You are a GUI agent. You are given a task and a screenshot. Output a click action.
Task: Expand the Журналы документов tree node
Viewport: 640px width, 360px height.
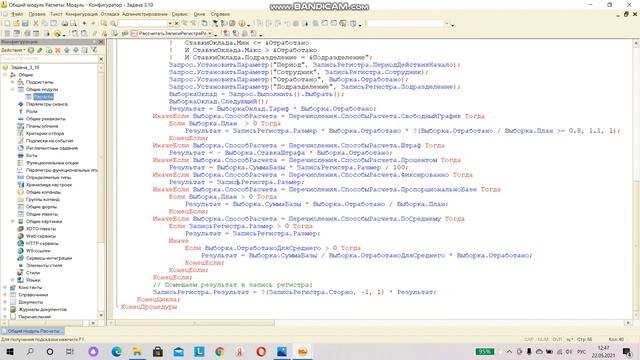(5, 309)
